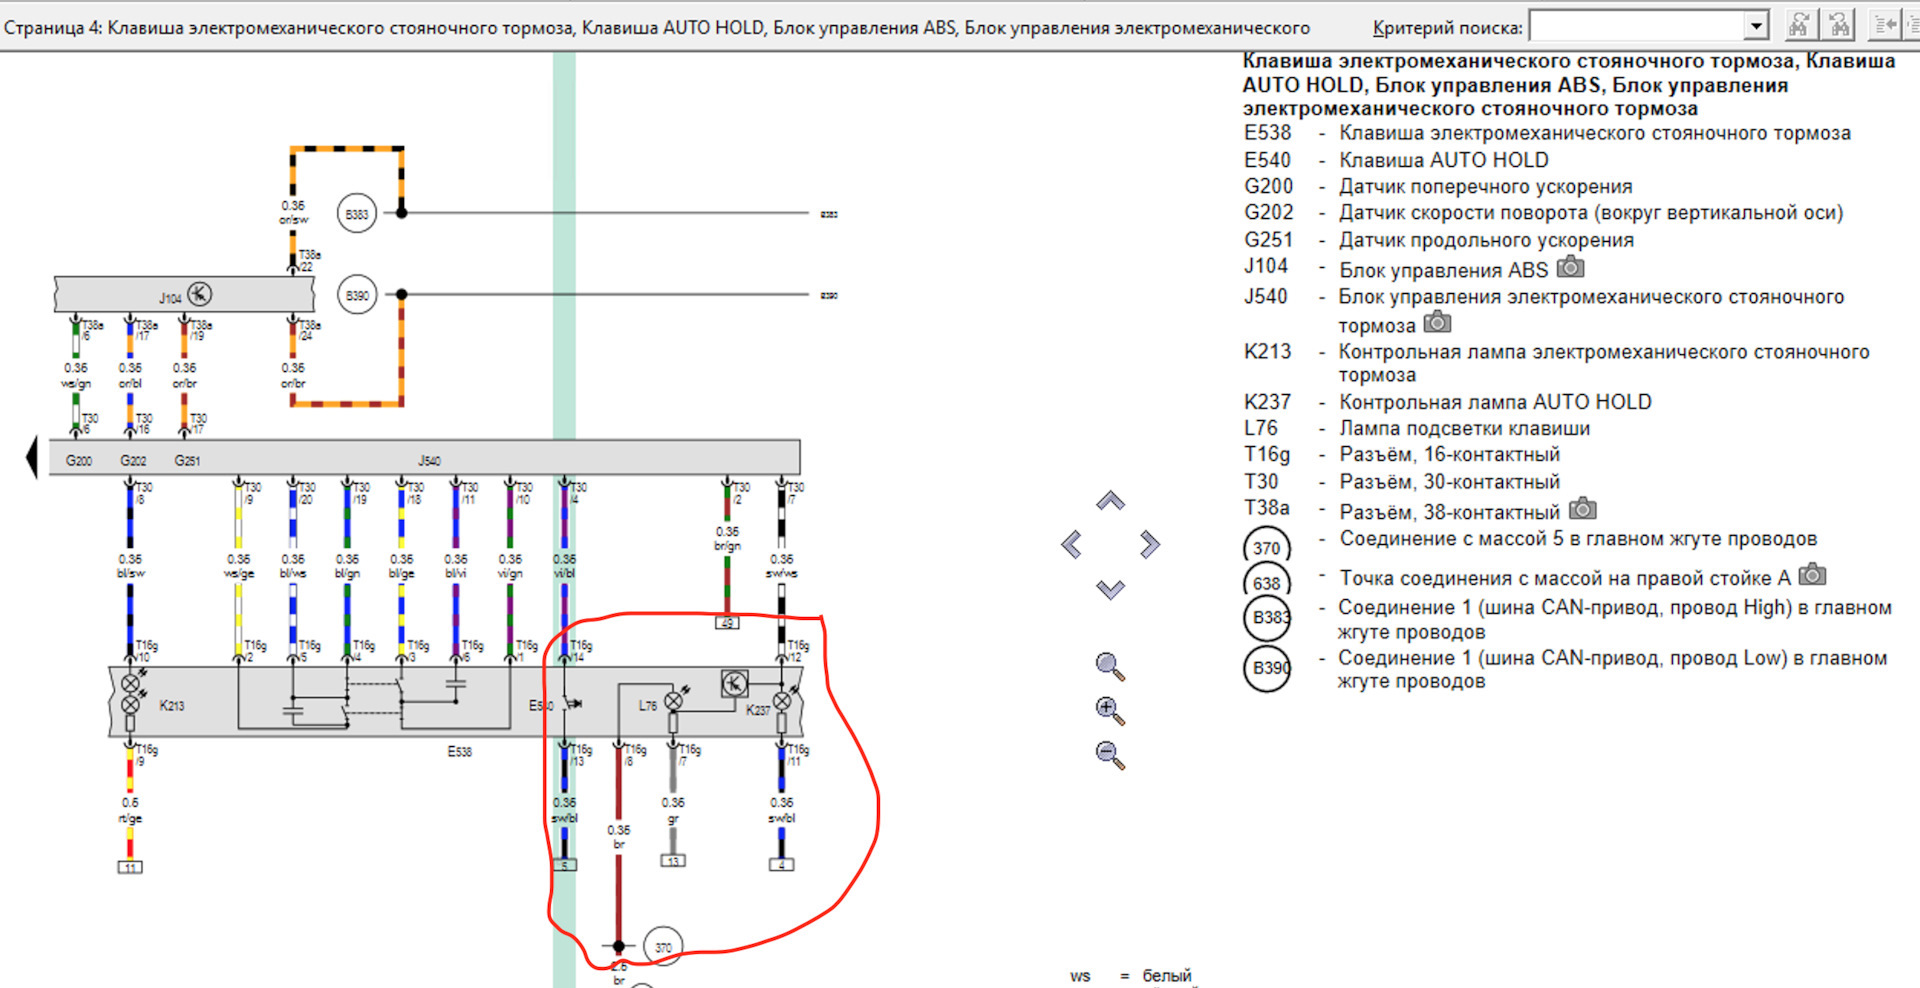Pan the diagram down with the arrow
This screenshot has width=1920, height=988.
tap(1110, 589)
